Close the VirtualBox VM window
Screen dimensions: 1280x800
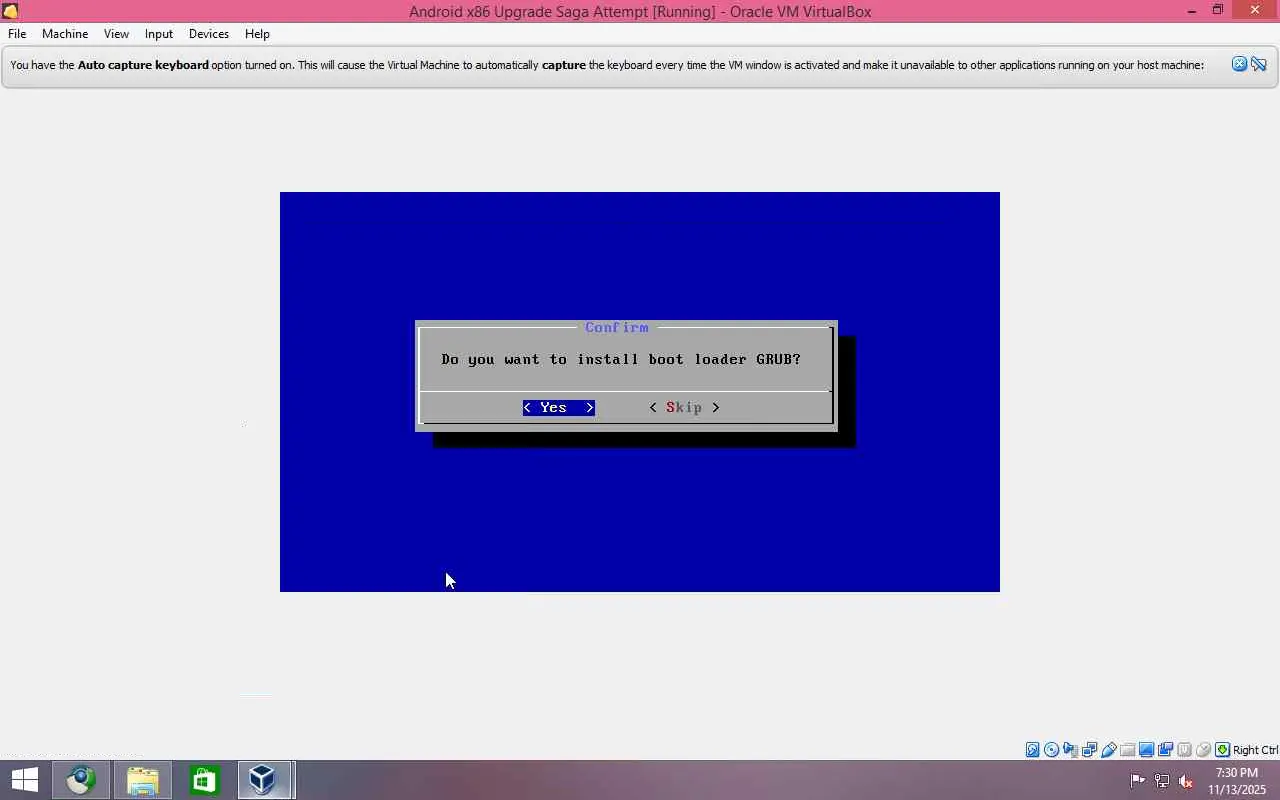coord(1255,10)
